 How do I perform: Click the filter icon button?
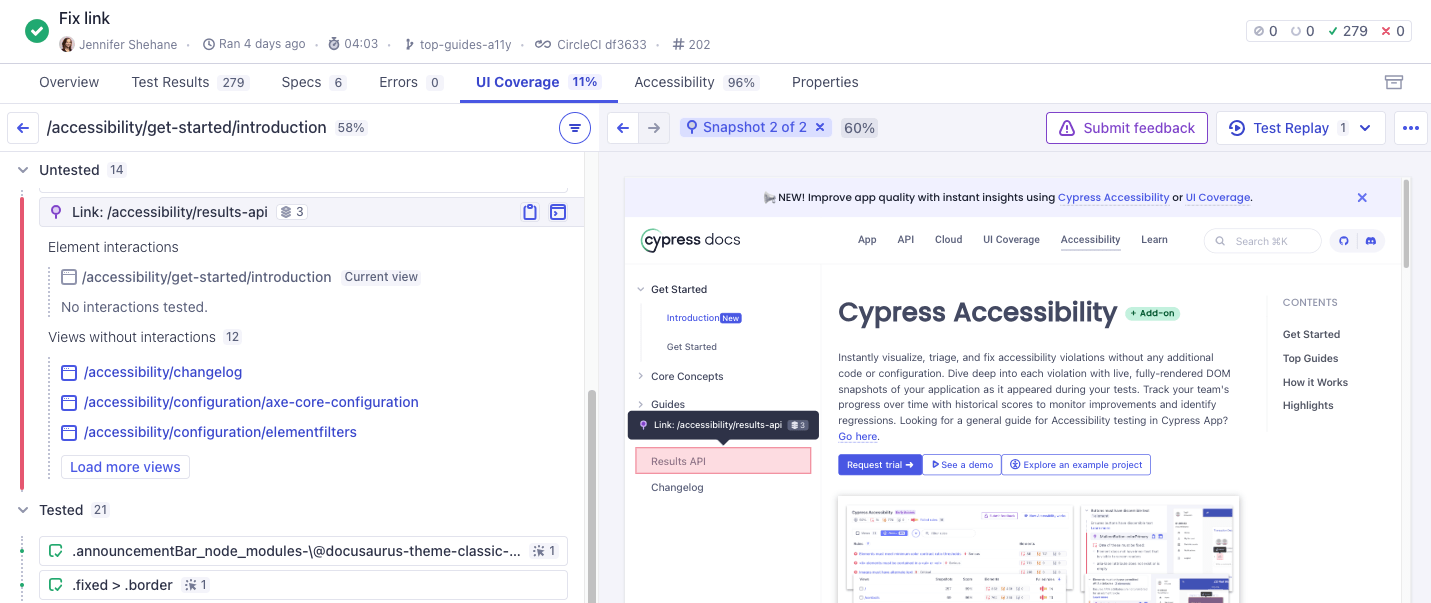coord(574,128)
